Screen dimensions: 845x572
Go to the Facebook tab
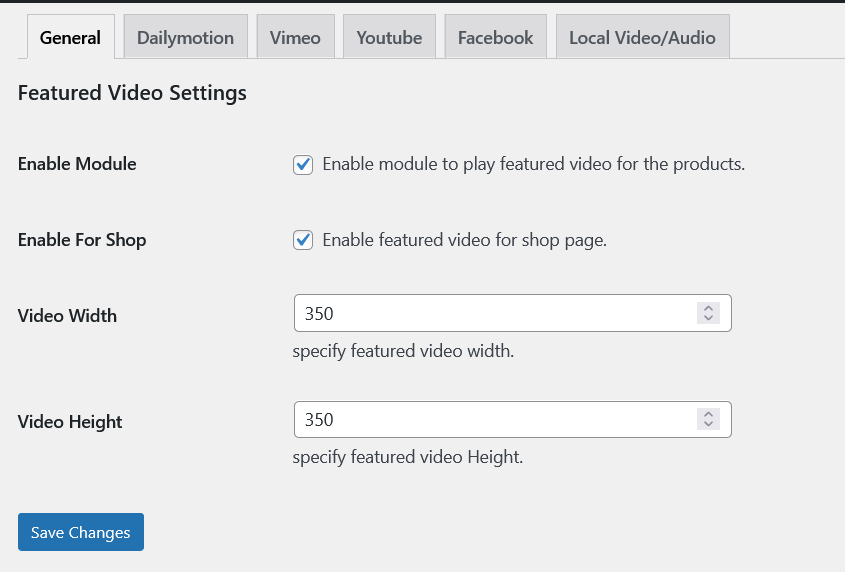pos(495,38)
